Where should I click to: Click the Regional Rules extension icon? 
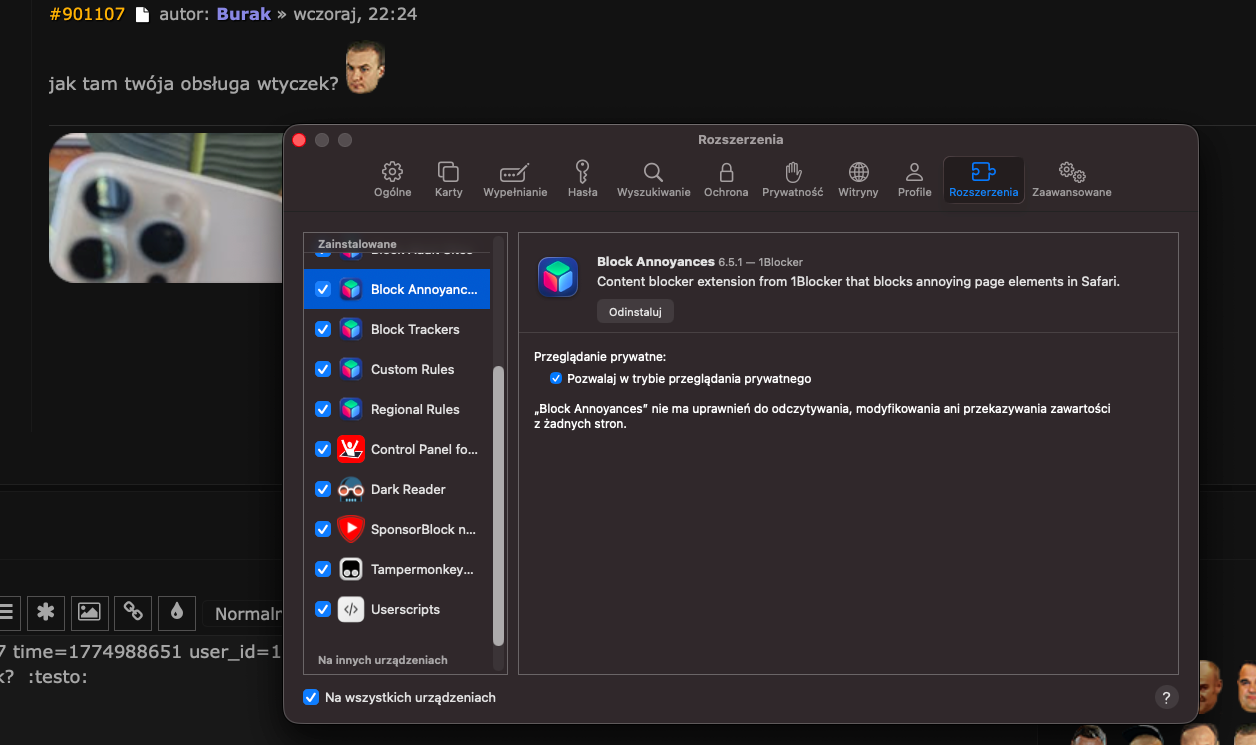click(x=350, y=409)
